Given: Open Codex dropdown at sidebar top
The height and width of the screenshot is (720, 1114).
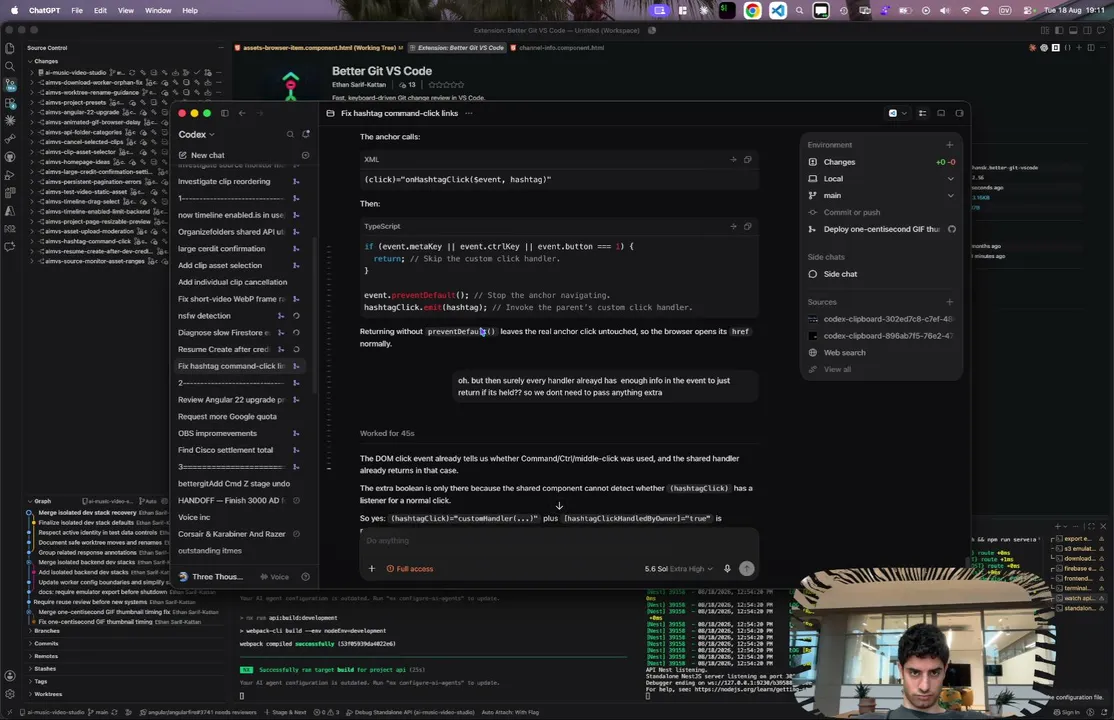Looking at the screenshot, I should coord(197,134).
